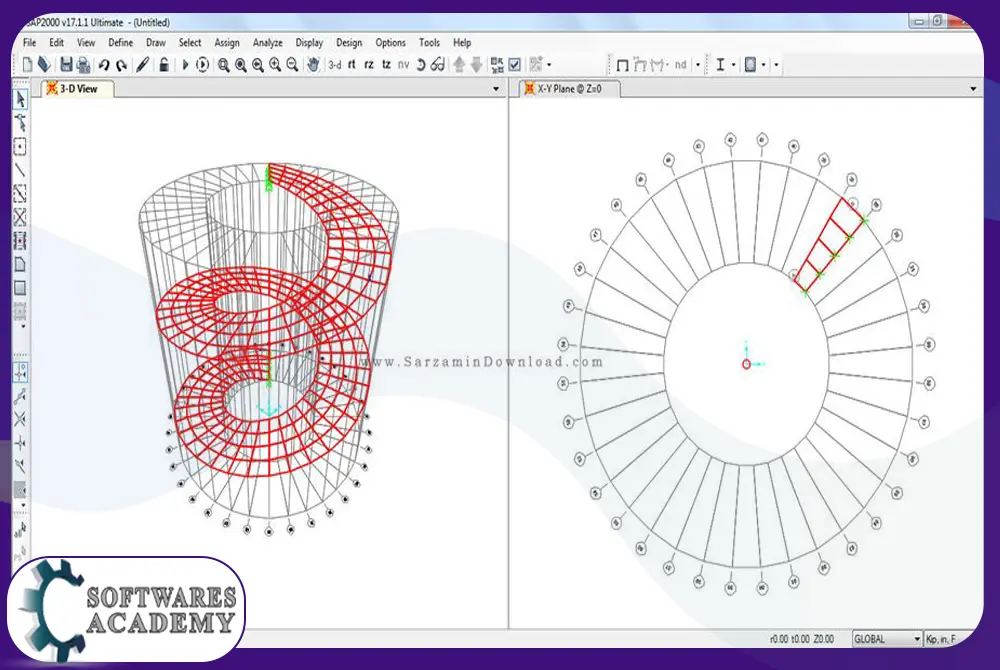Zoom in with the plus magnifier
Viewport: 1000px width, 670px height.
(x=276, y=64)
